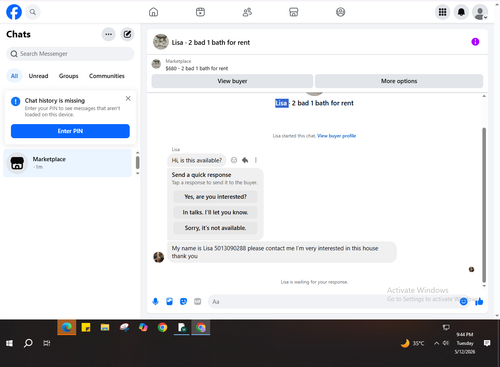Open the Marketplace conversation in chat list
The width and height of the screenshot is (500, 367).
click(68, 163)
